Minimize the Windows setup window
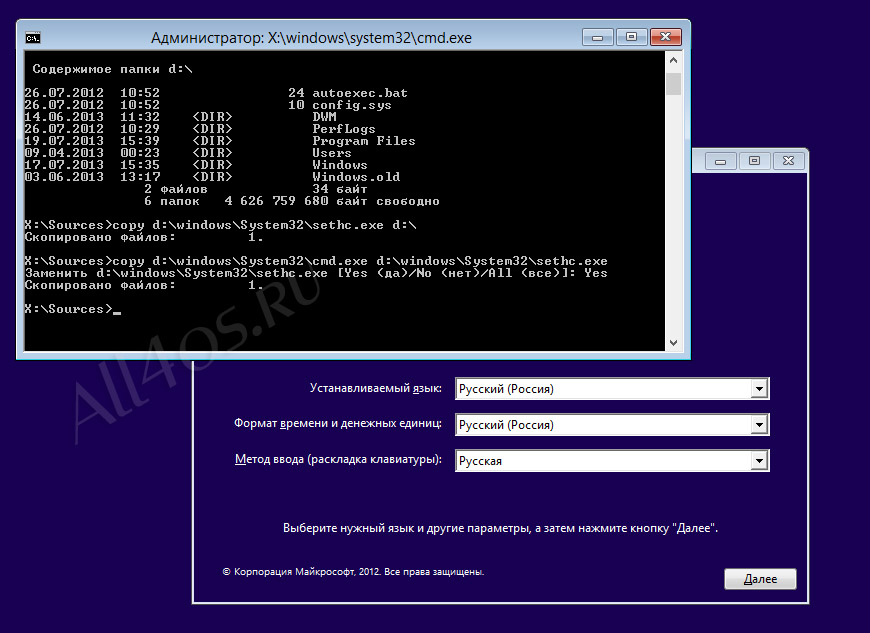 coord(721,161)
